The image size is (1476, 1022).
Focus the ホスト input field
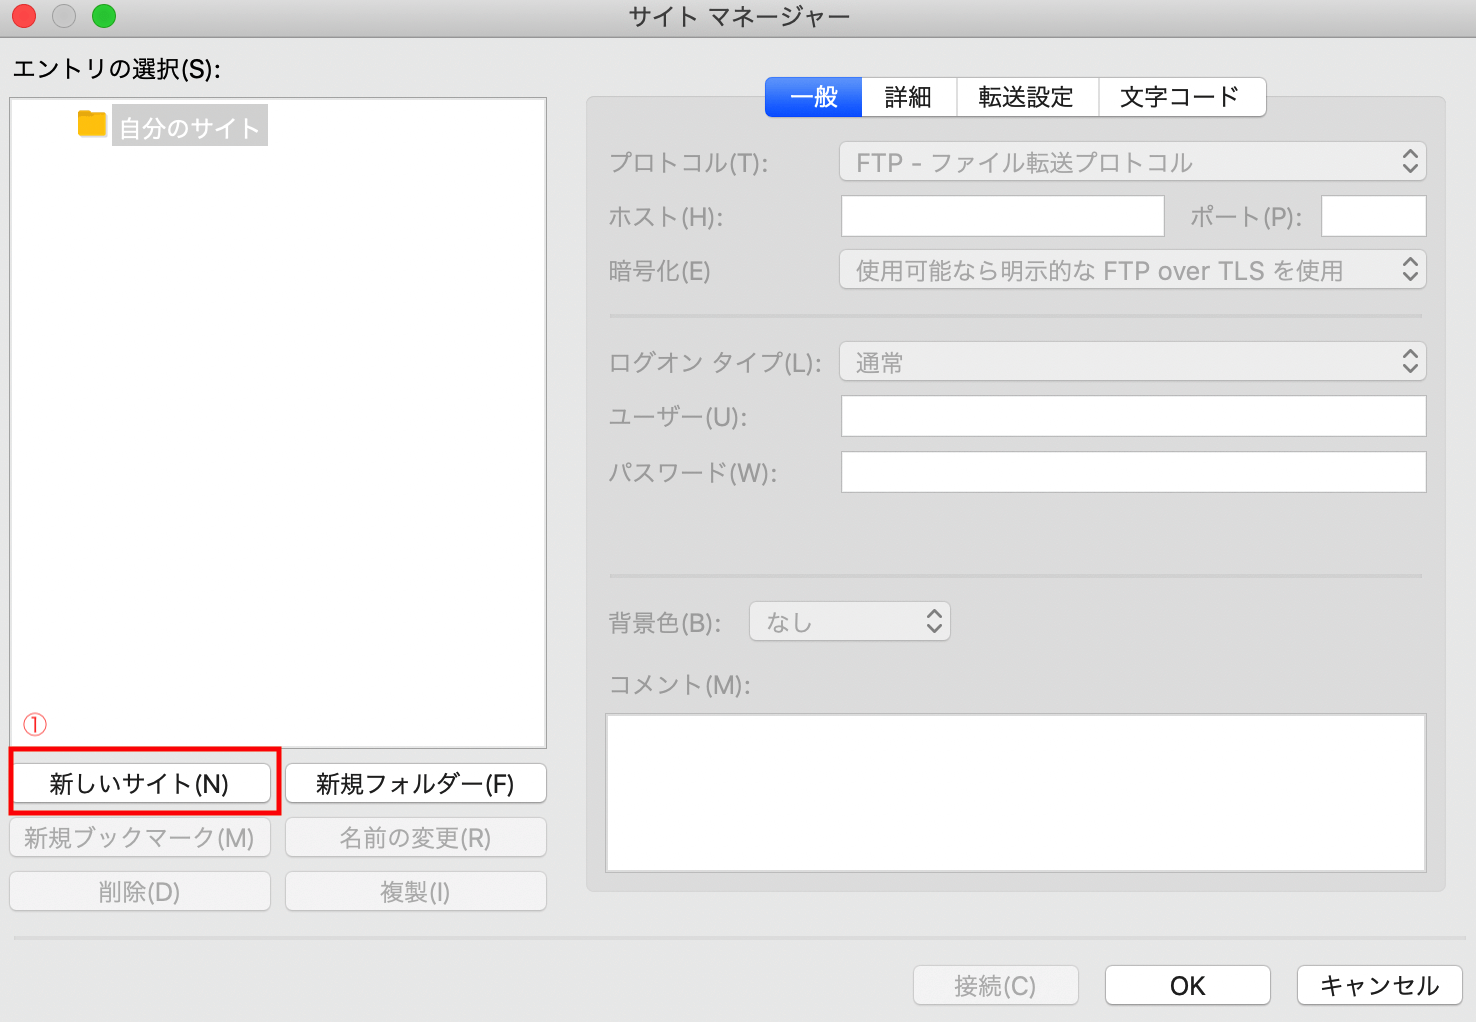tap(1003, 216)
